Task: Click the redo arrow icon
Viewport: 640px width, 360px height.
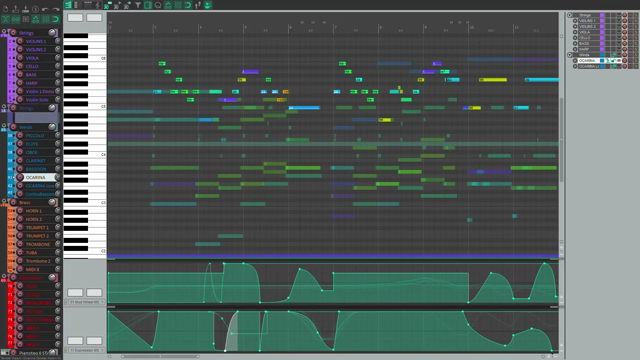Action: click(x=56, y=9)
